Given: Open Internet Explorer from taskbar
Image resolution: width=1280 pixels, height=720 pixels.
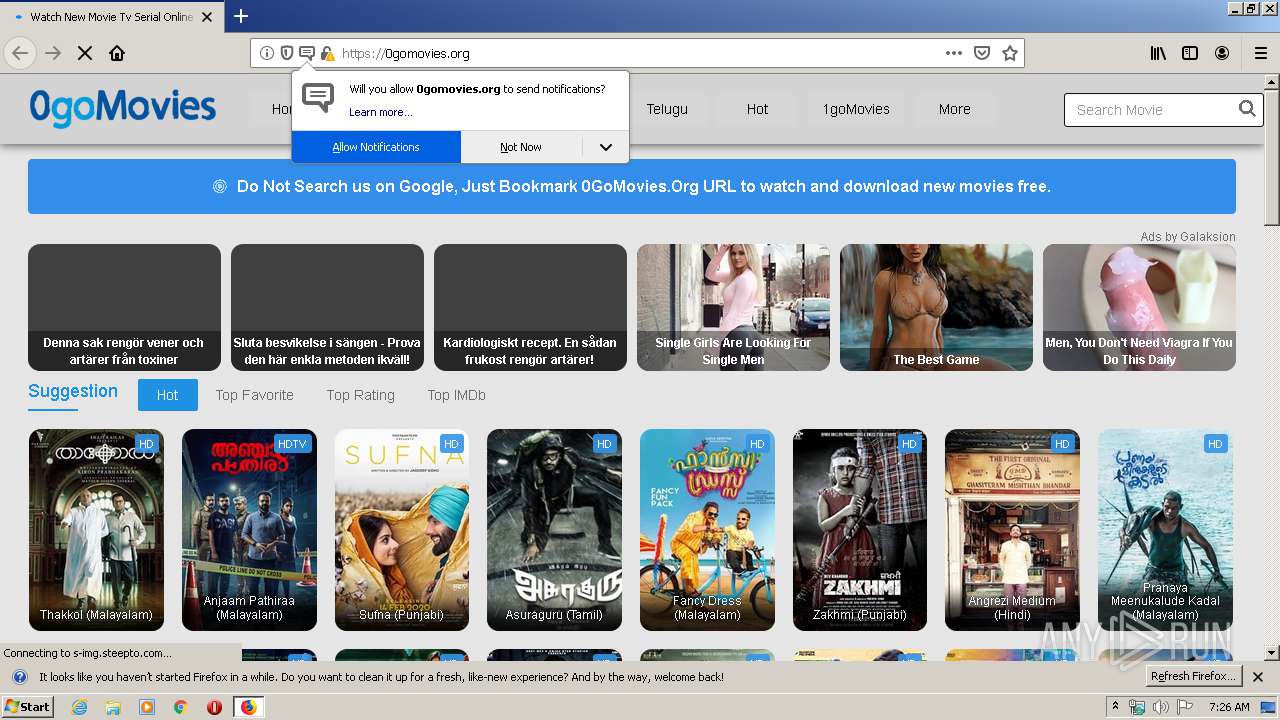Looking at the screenshot, I should coord(79,707).
